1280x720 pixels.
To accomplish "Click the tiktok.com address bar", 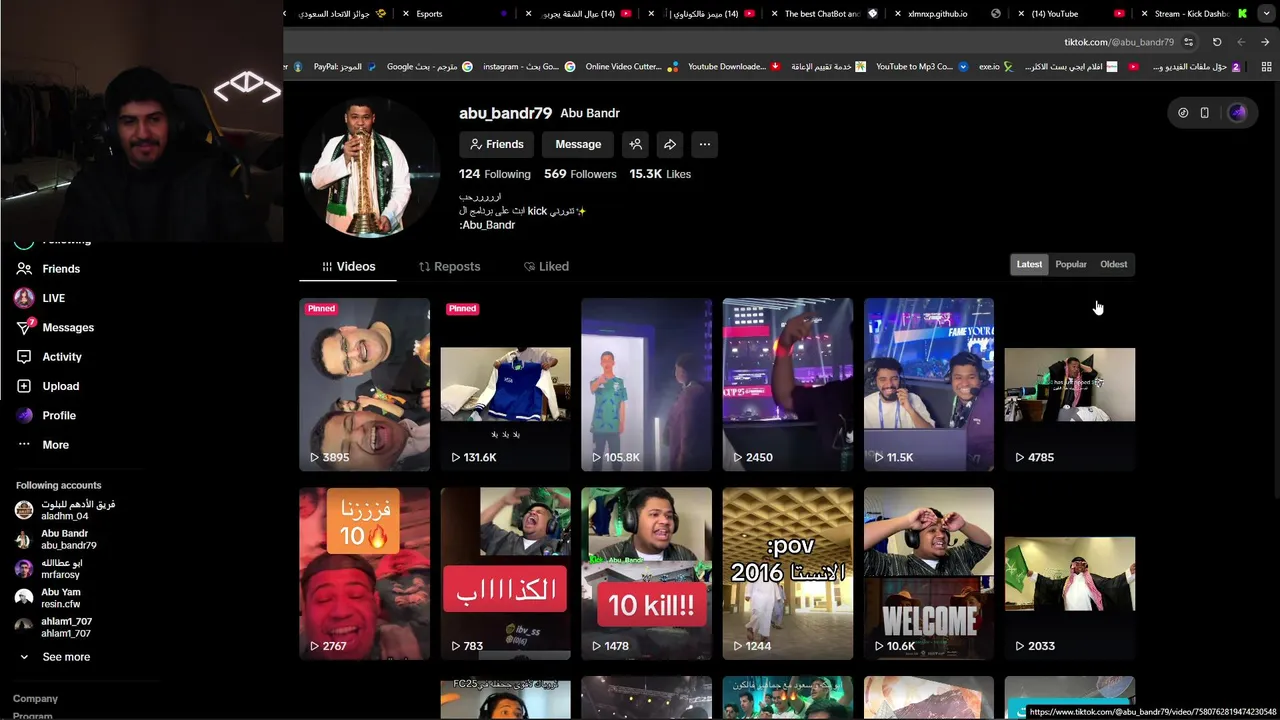I will coord(1118,42).
